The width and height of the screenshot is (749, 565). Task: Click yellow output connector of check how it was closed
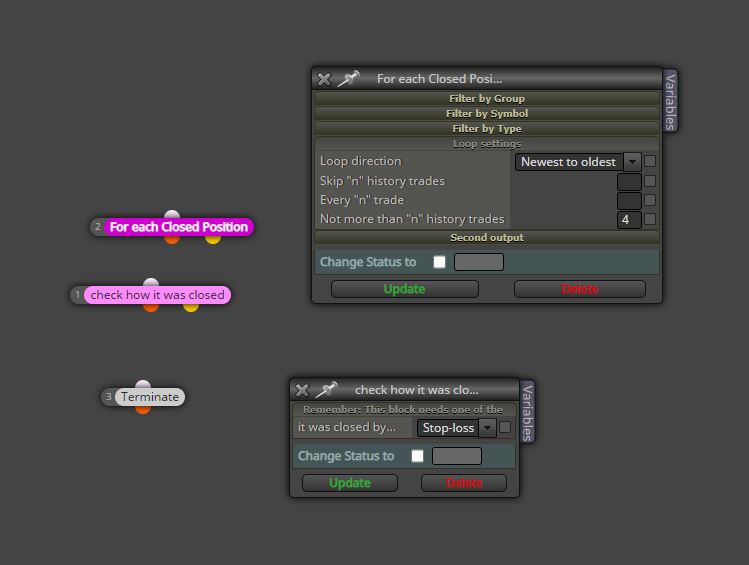point(191,307)
